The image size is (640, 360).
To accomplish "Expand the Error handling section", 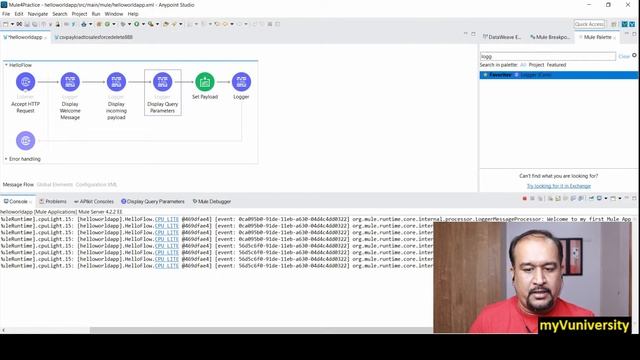I will coord(6,159).
